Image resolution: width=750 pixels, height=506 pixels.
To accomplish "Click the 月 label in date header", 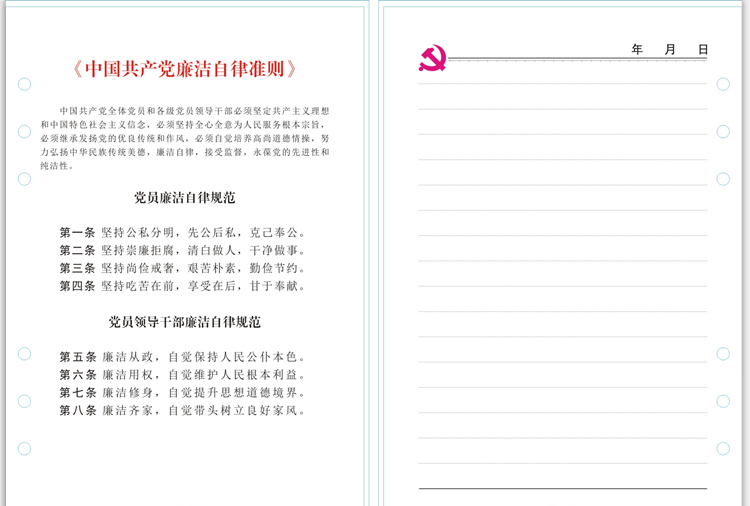I will [x=670, y=49].
